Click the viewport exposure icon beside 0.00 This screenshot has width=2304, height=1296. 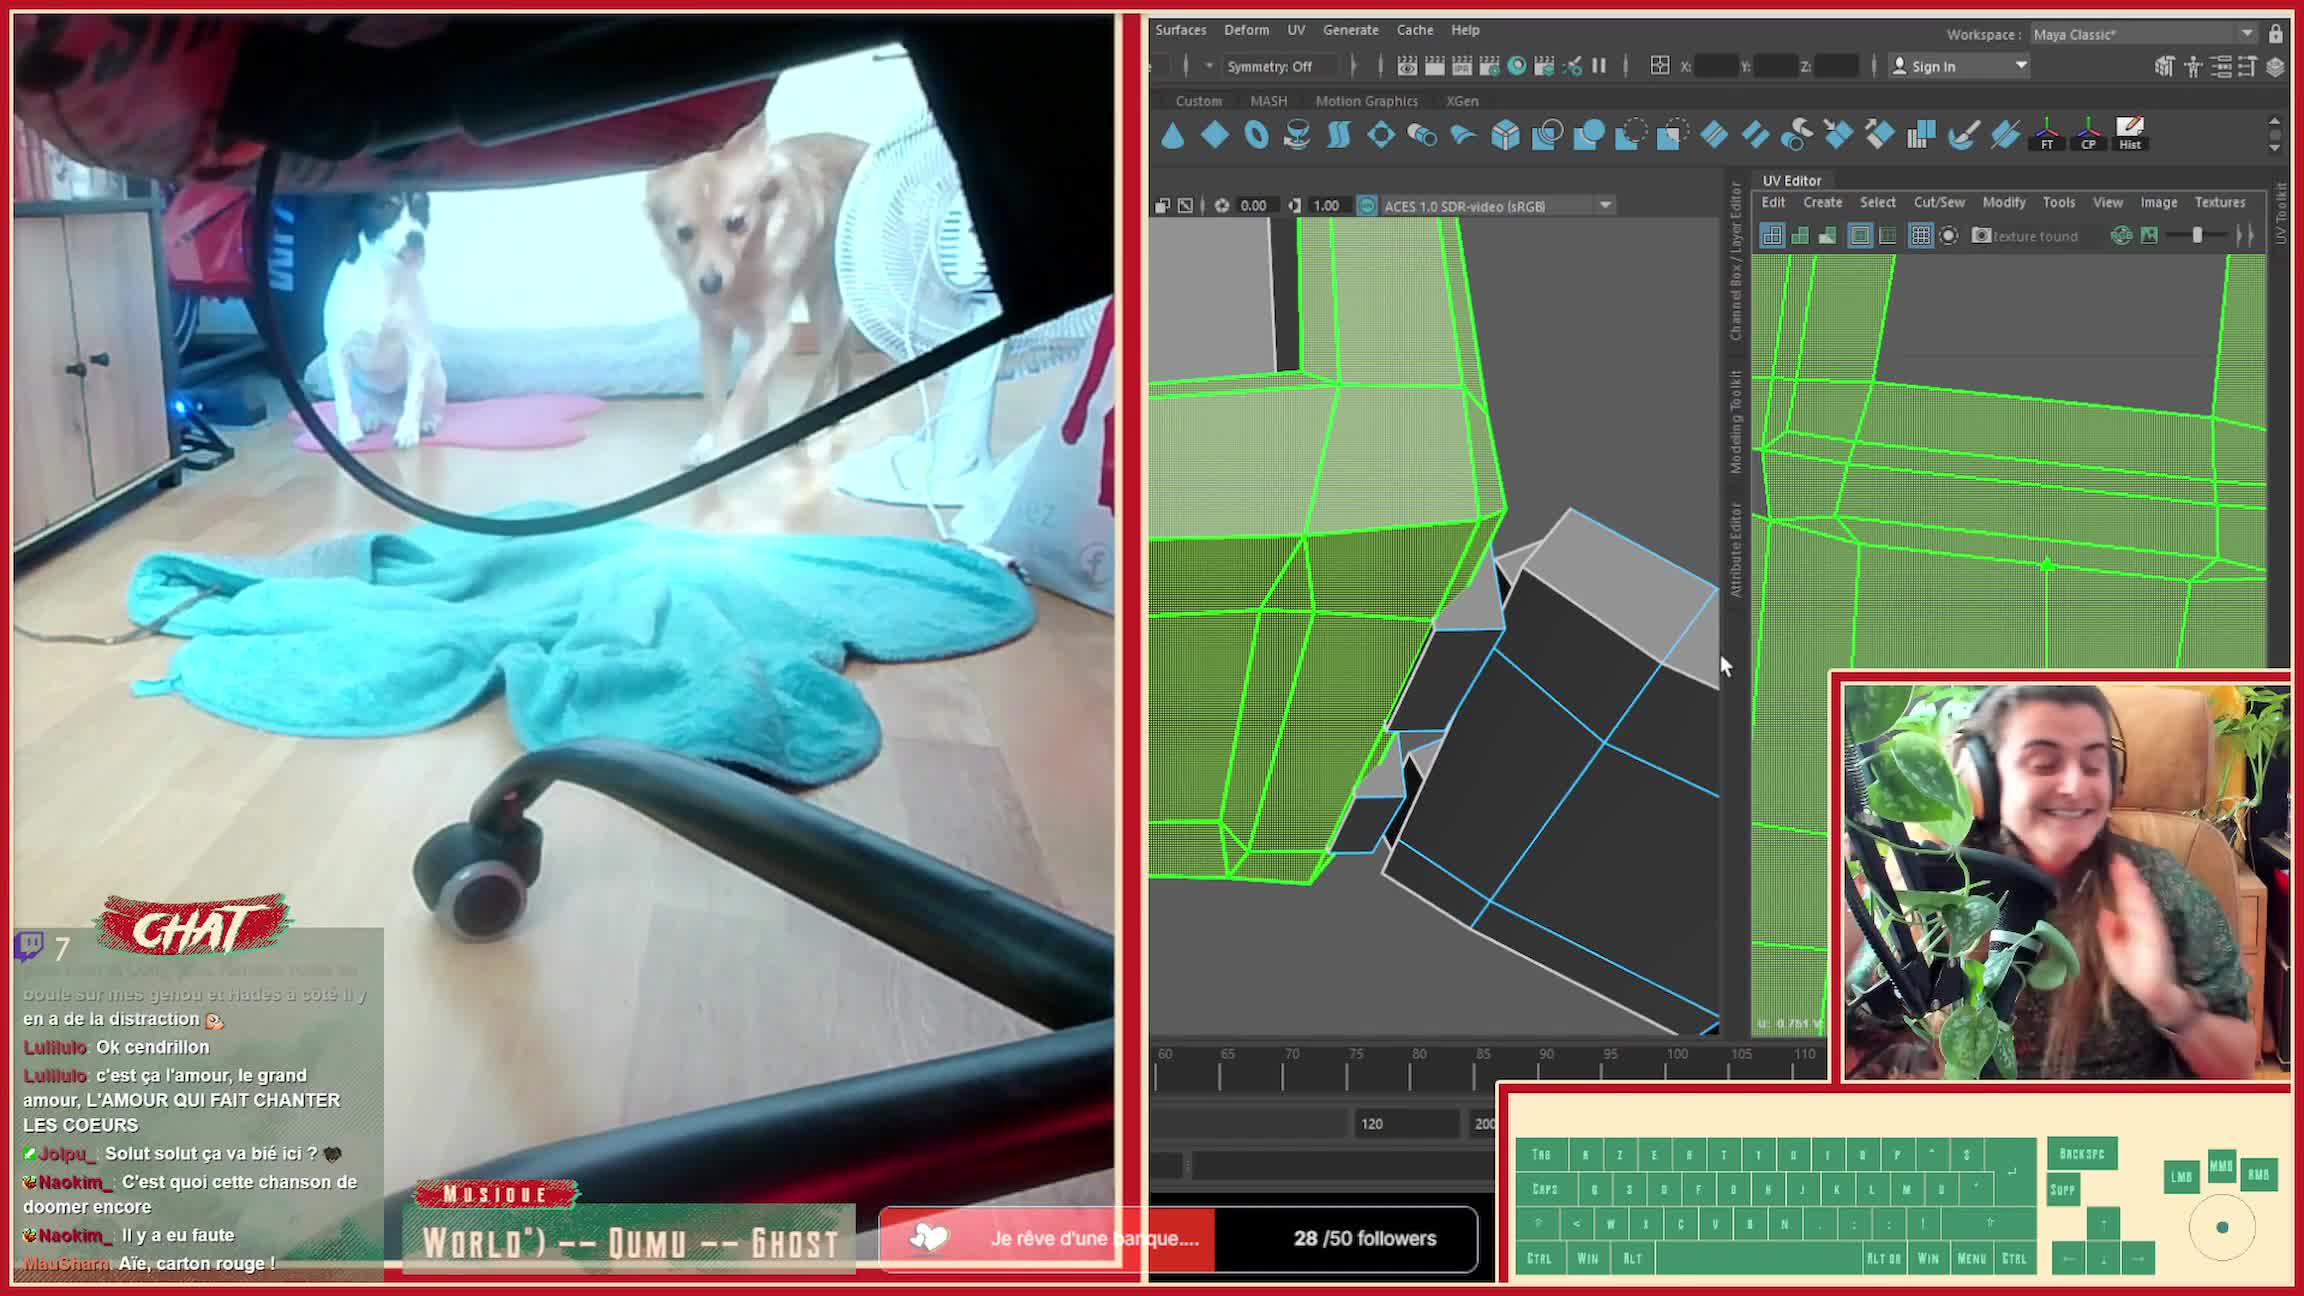pyautogui.click(x=1222, y=205)
